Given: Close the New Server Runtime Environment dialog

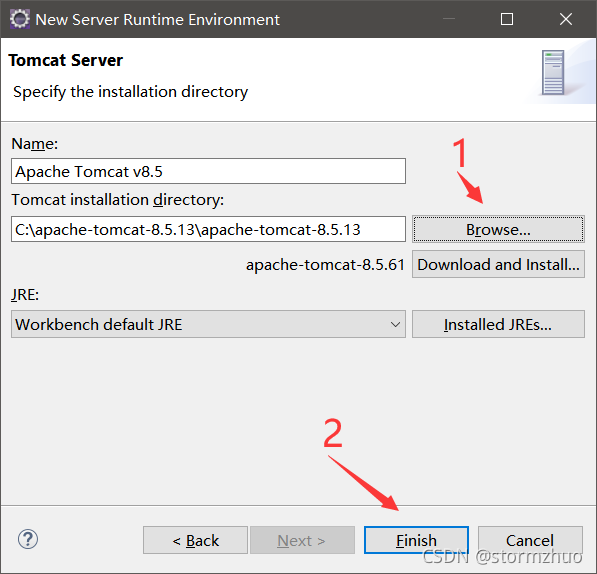Looking at the screenshot, I should coord(566,19).
